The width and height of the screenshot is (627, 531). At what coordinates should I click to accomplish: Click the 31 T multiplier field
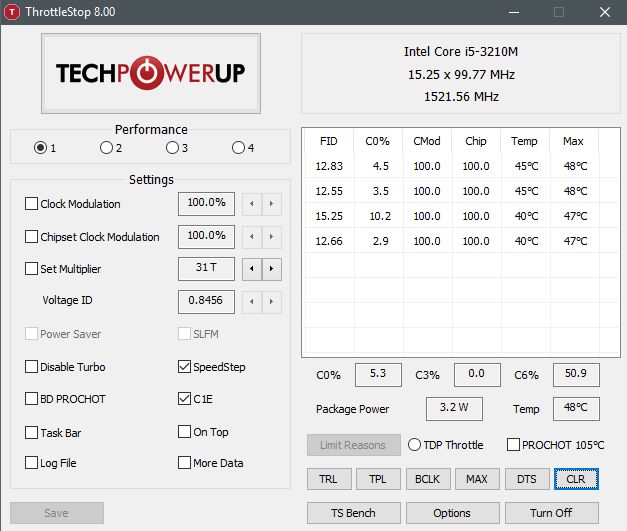[206, 268]
